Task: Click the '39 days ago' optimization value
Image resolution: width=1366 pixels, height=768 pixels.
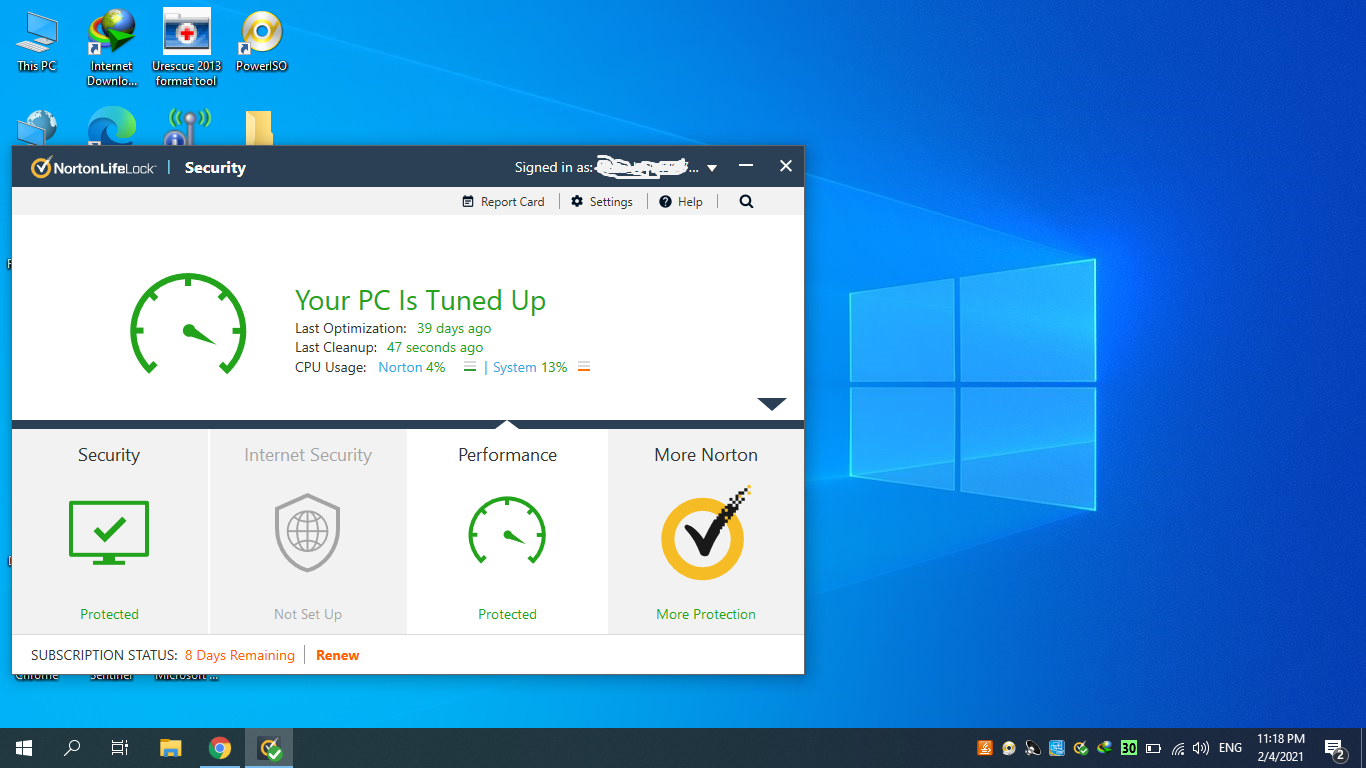Action: [454, 328]
